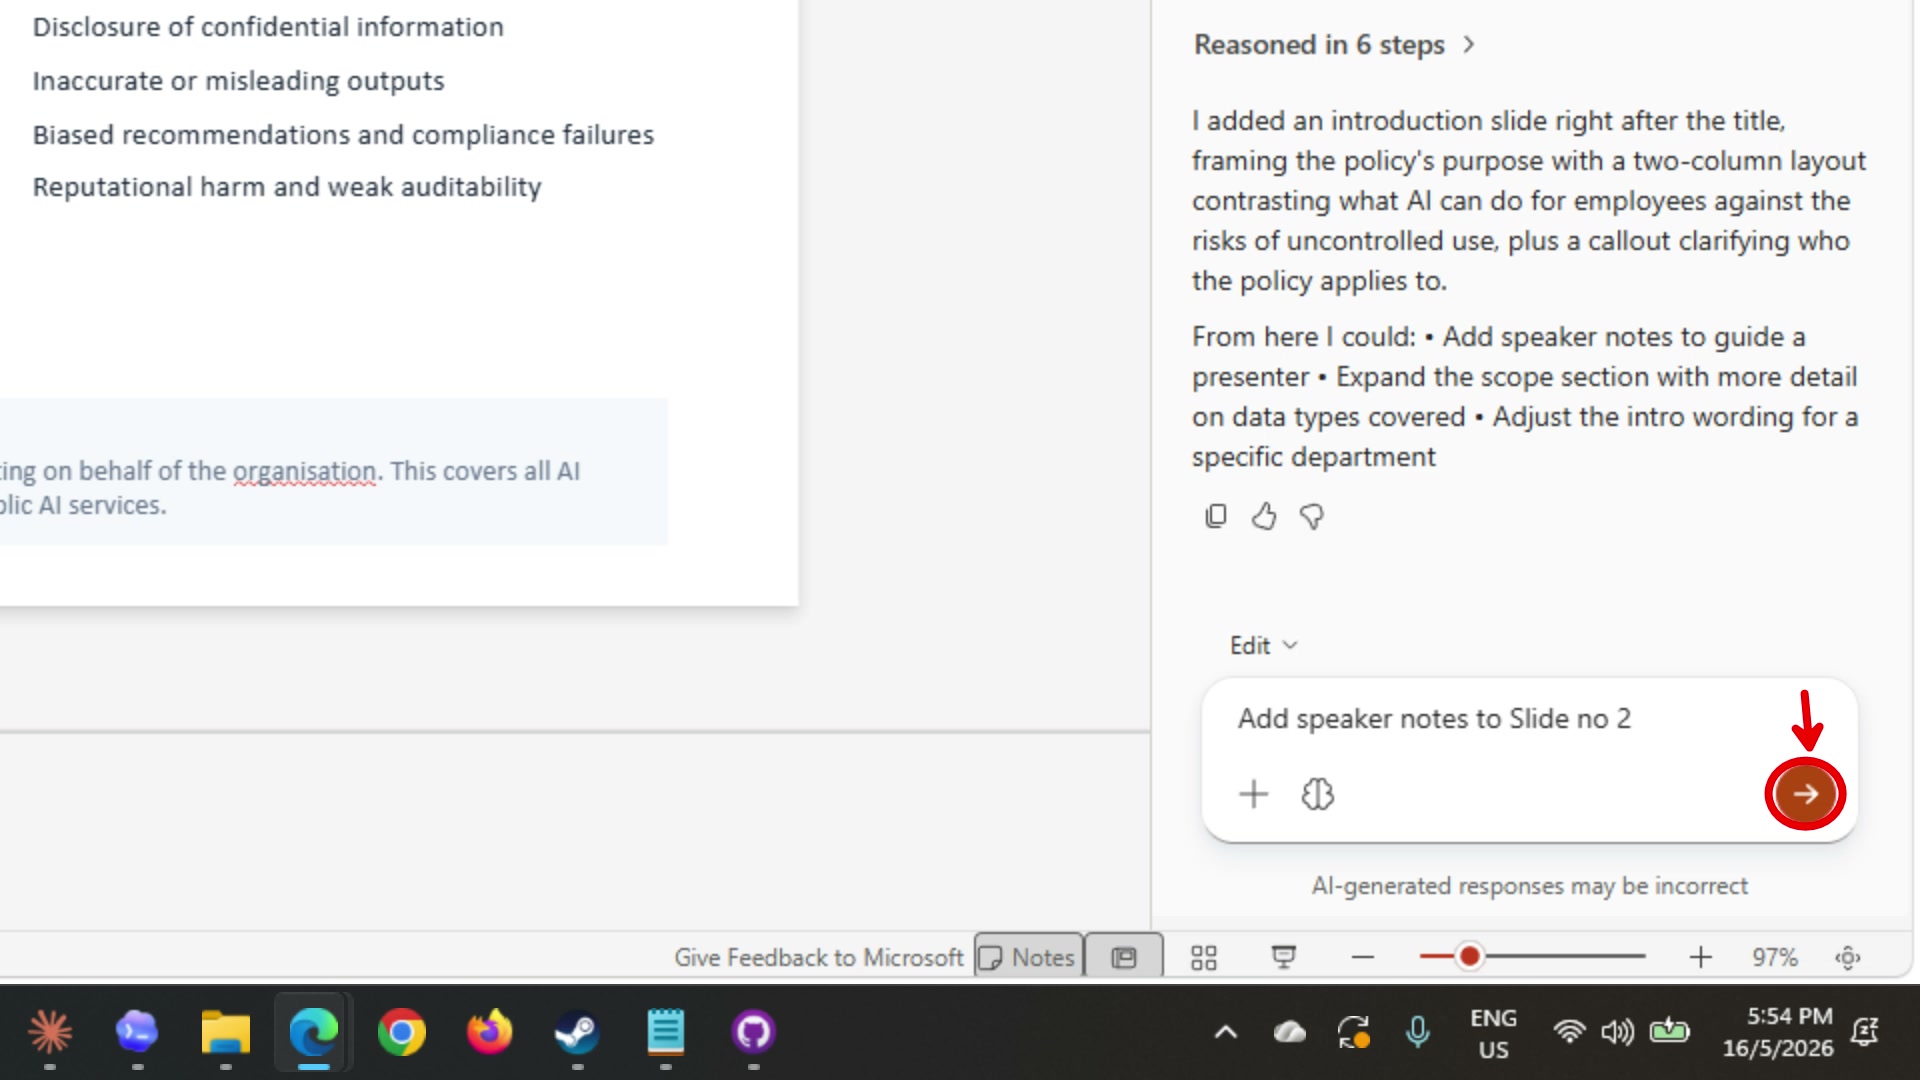Copy the Copilot response
1920x1080 pixels.
coord(1215,516)
